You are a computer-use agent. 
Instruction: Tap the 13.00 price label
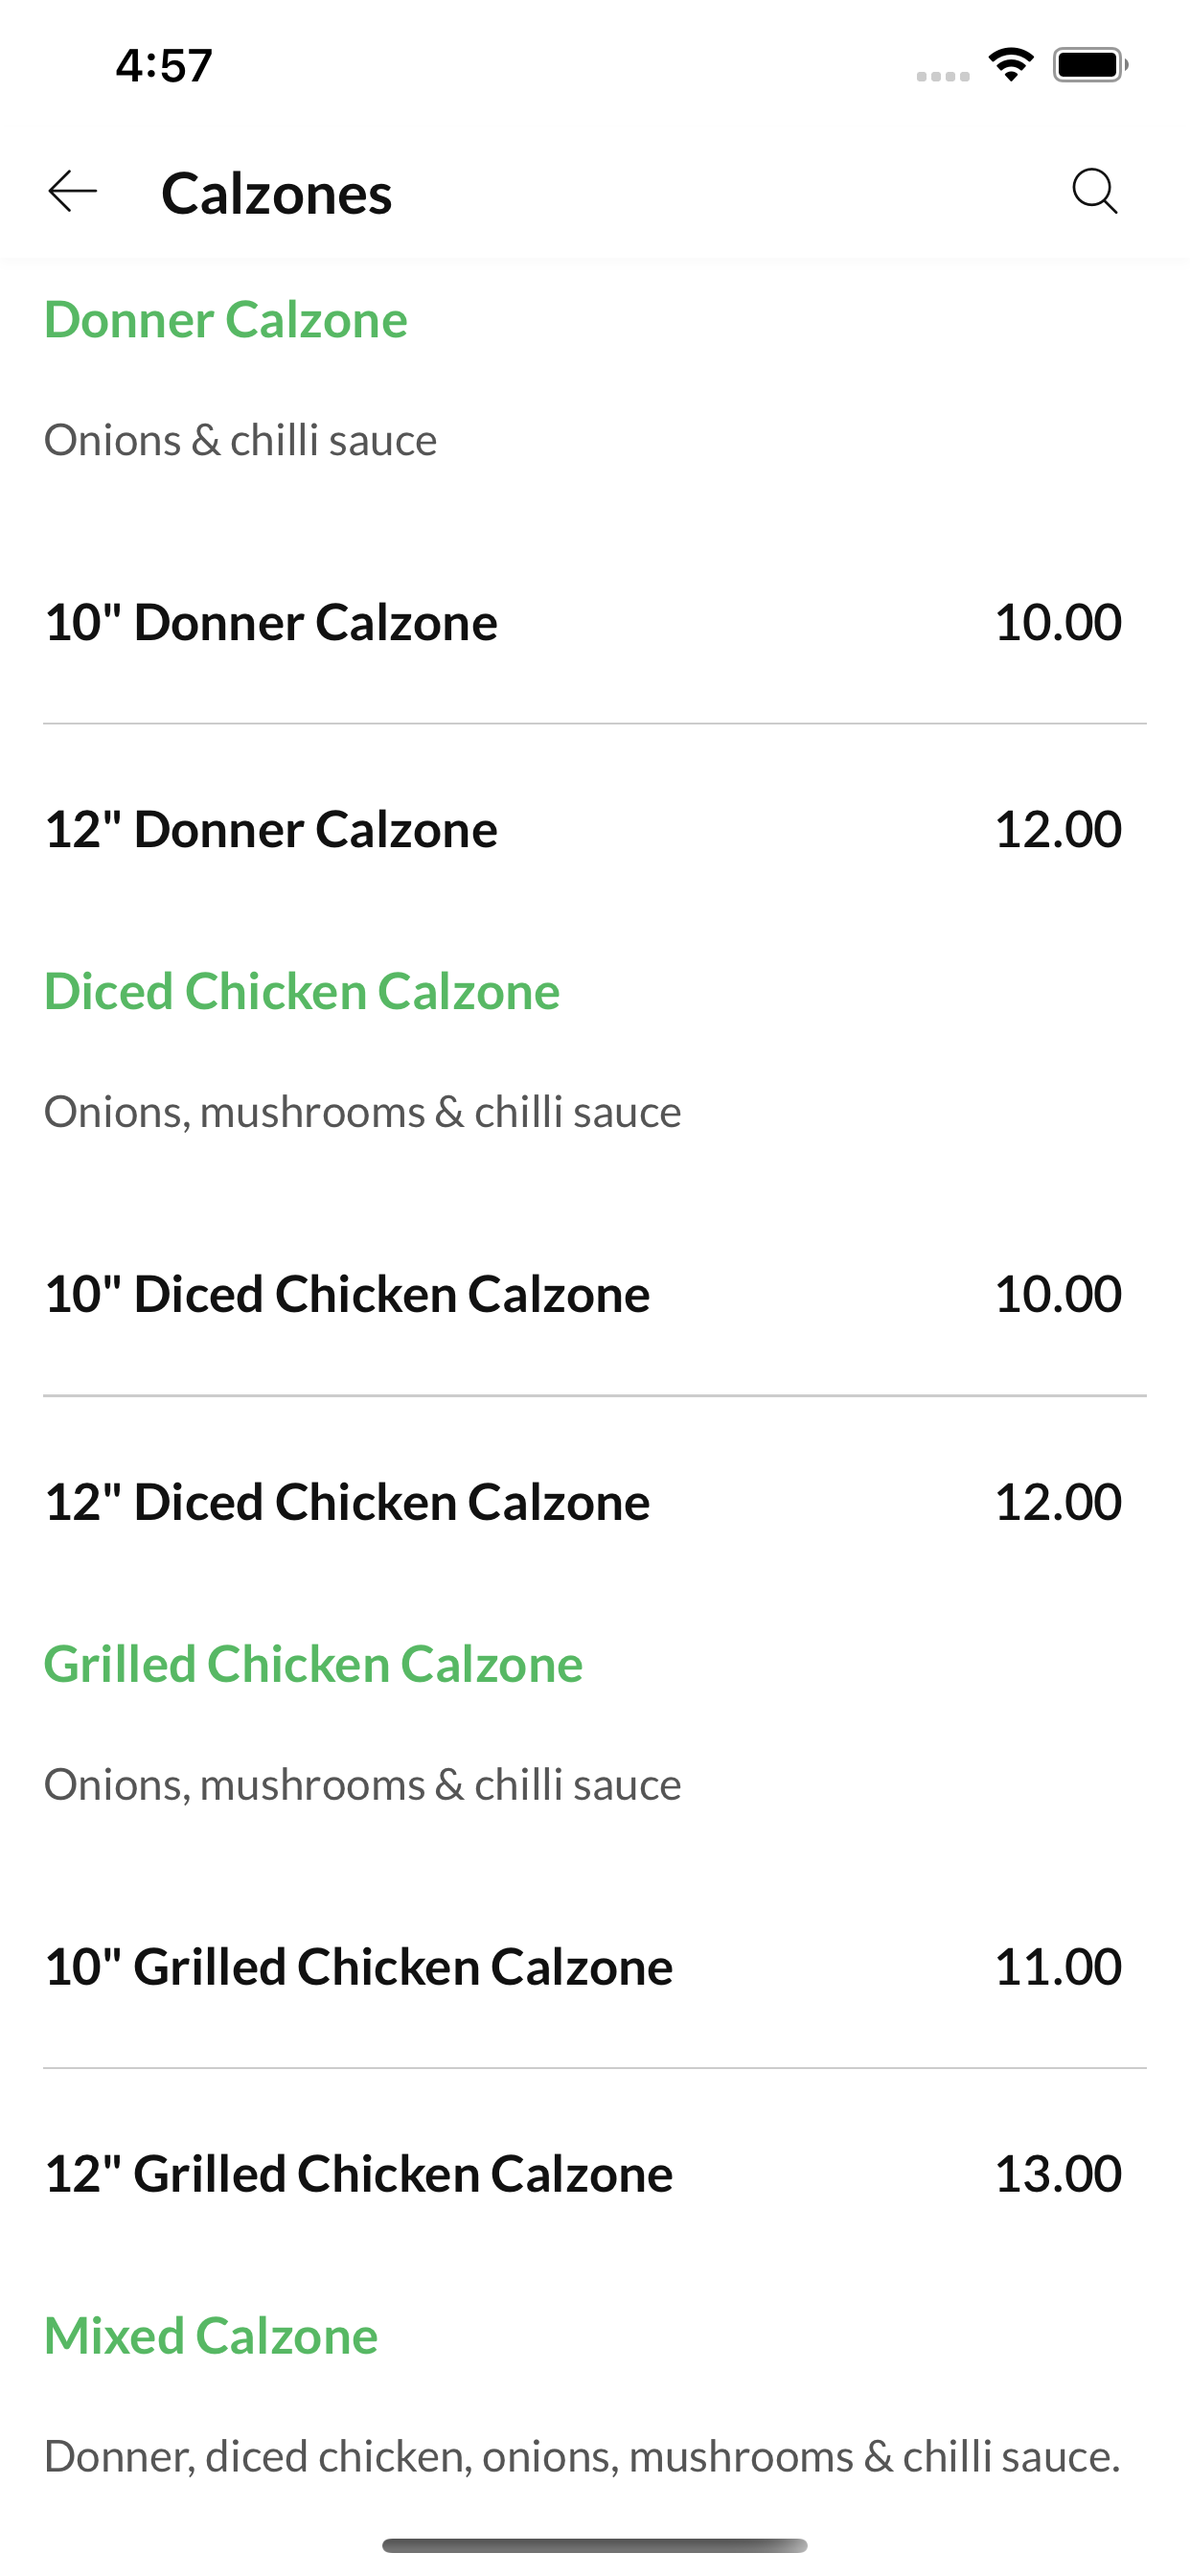1058,2173
